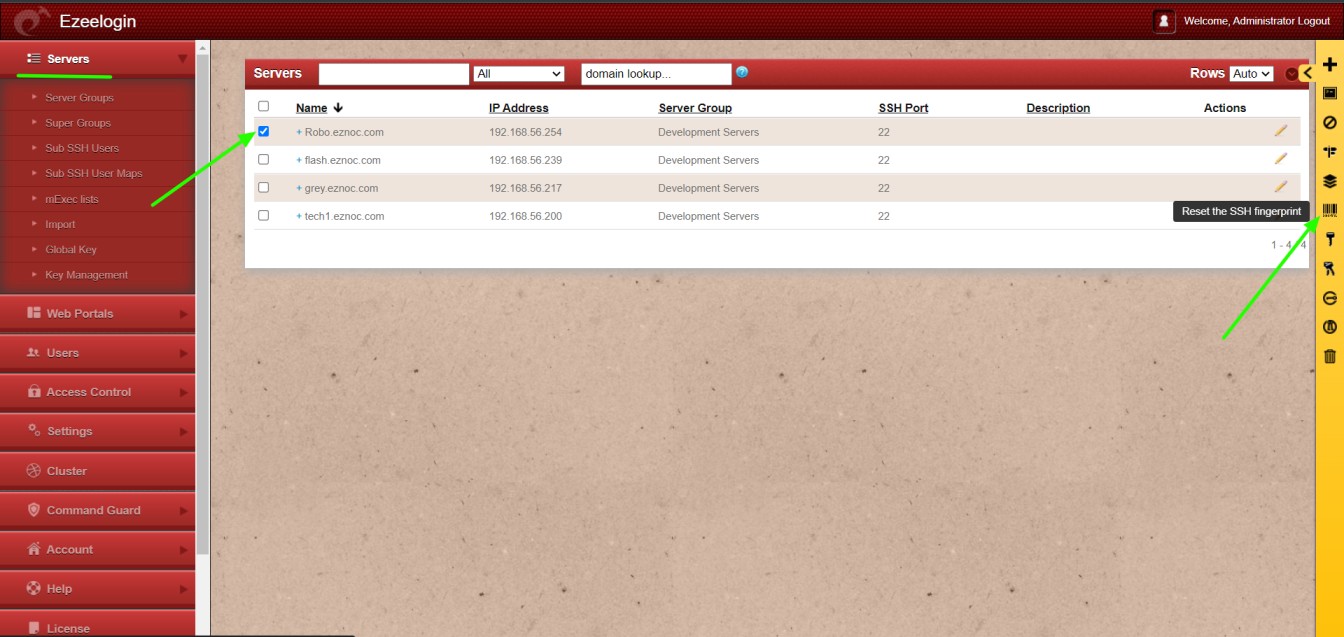Toggle the select-all servers checkbox
Image resolution: width=1344 pixels, height=637 pixels.
click(x=264, y=106)
